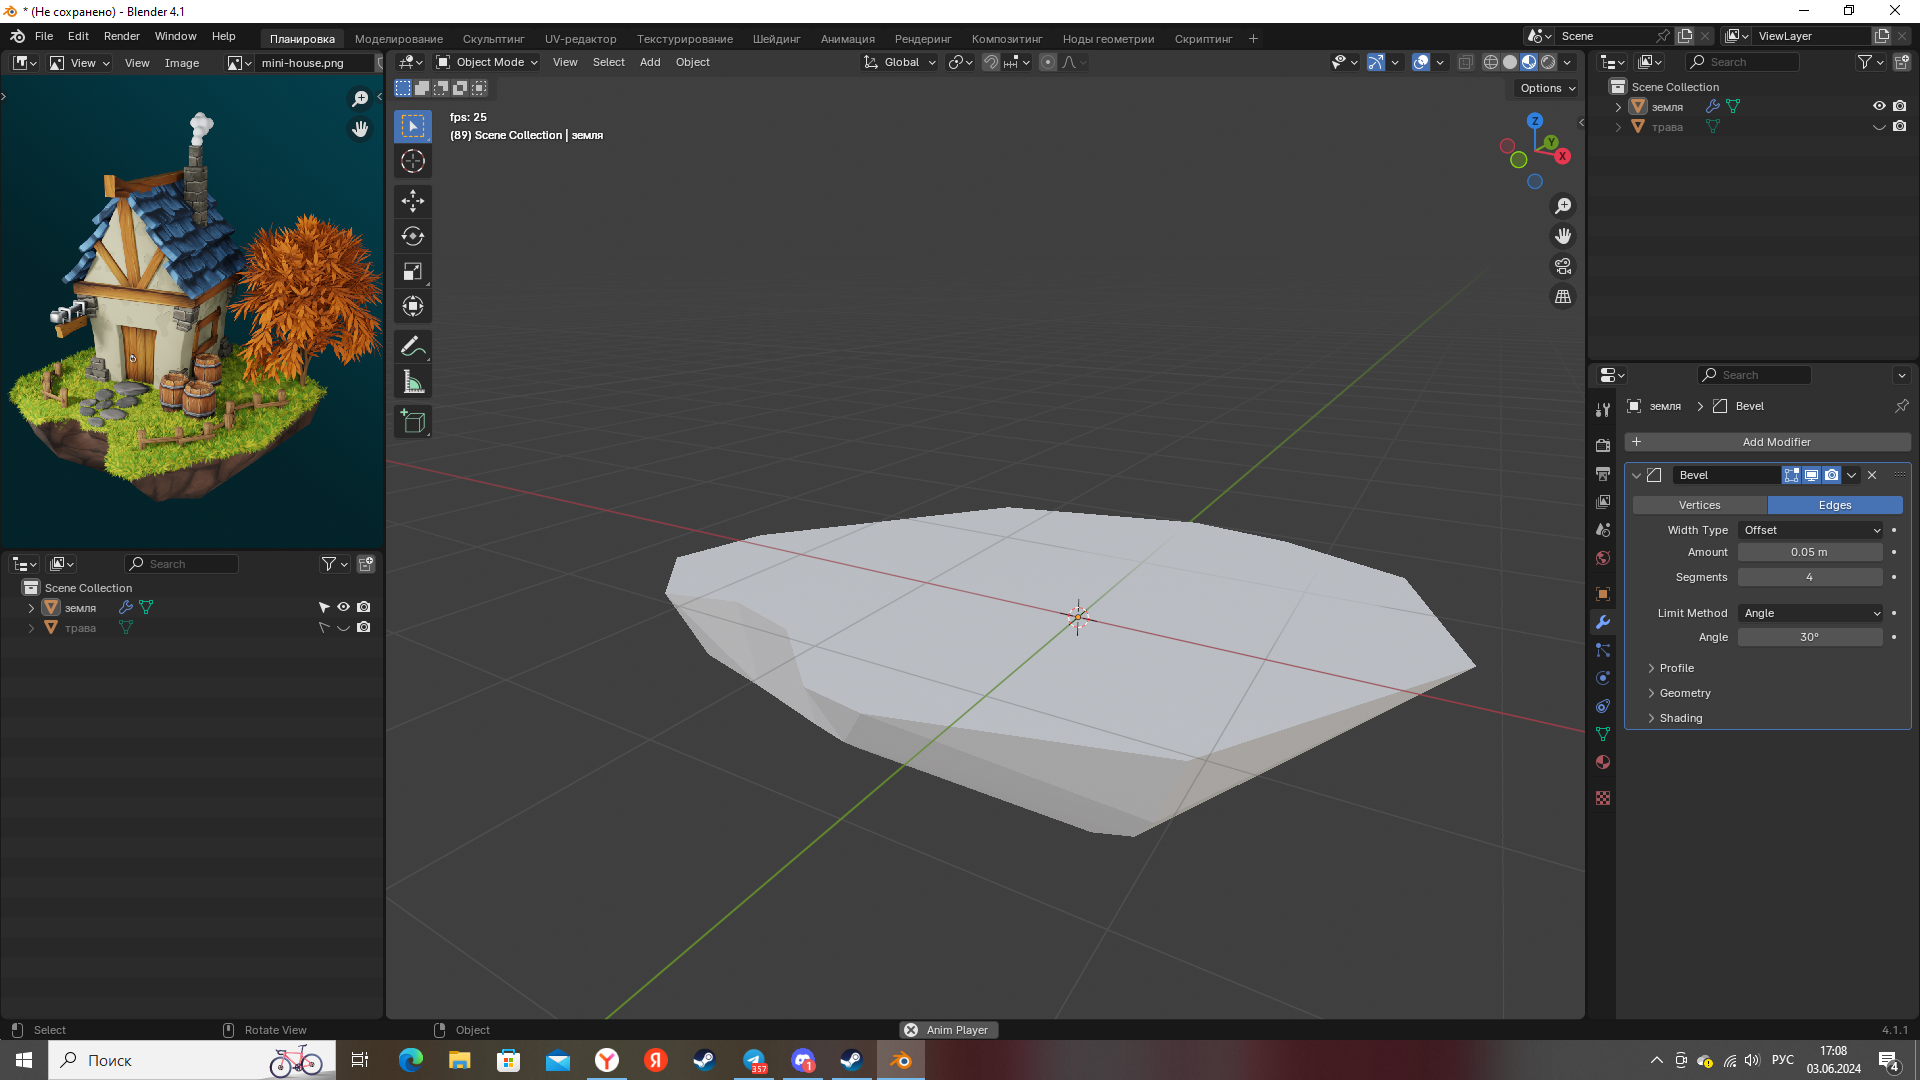The width and height of the screenshot is (1920, 1080).
Task: Activate the Move tool
Action: [x=413, y=200]
